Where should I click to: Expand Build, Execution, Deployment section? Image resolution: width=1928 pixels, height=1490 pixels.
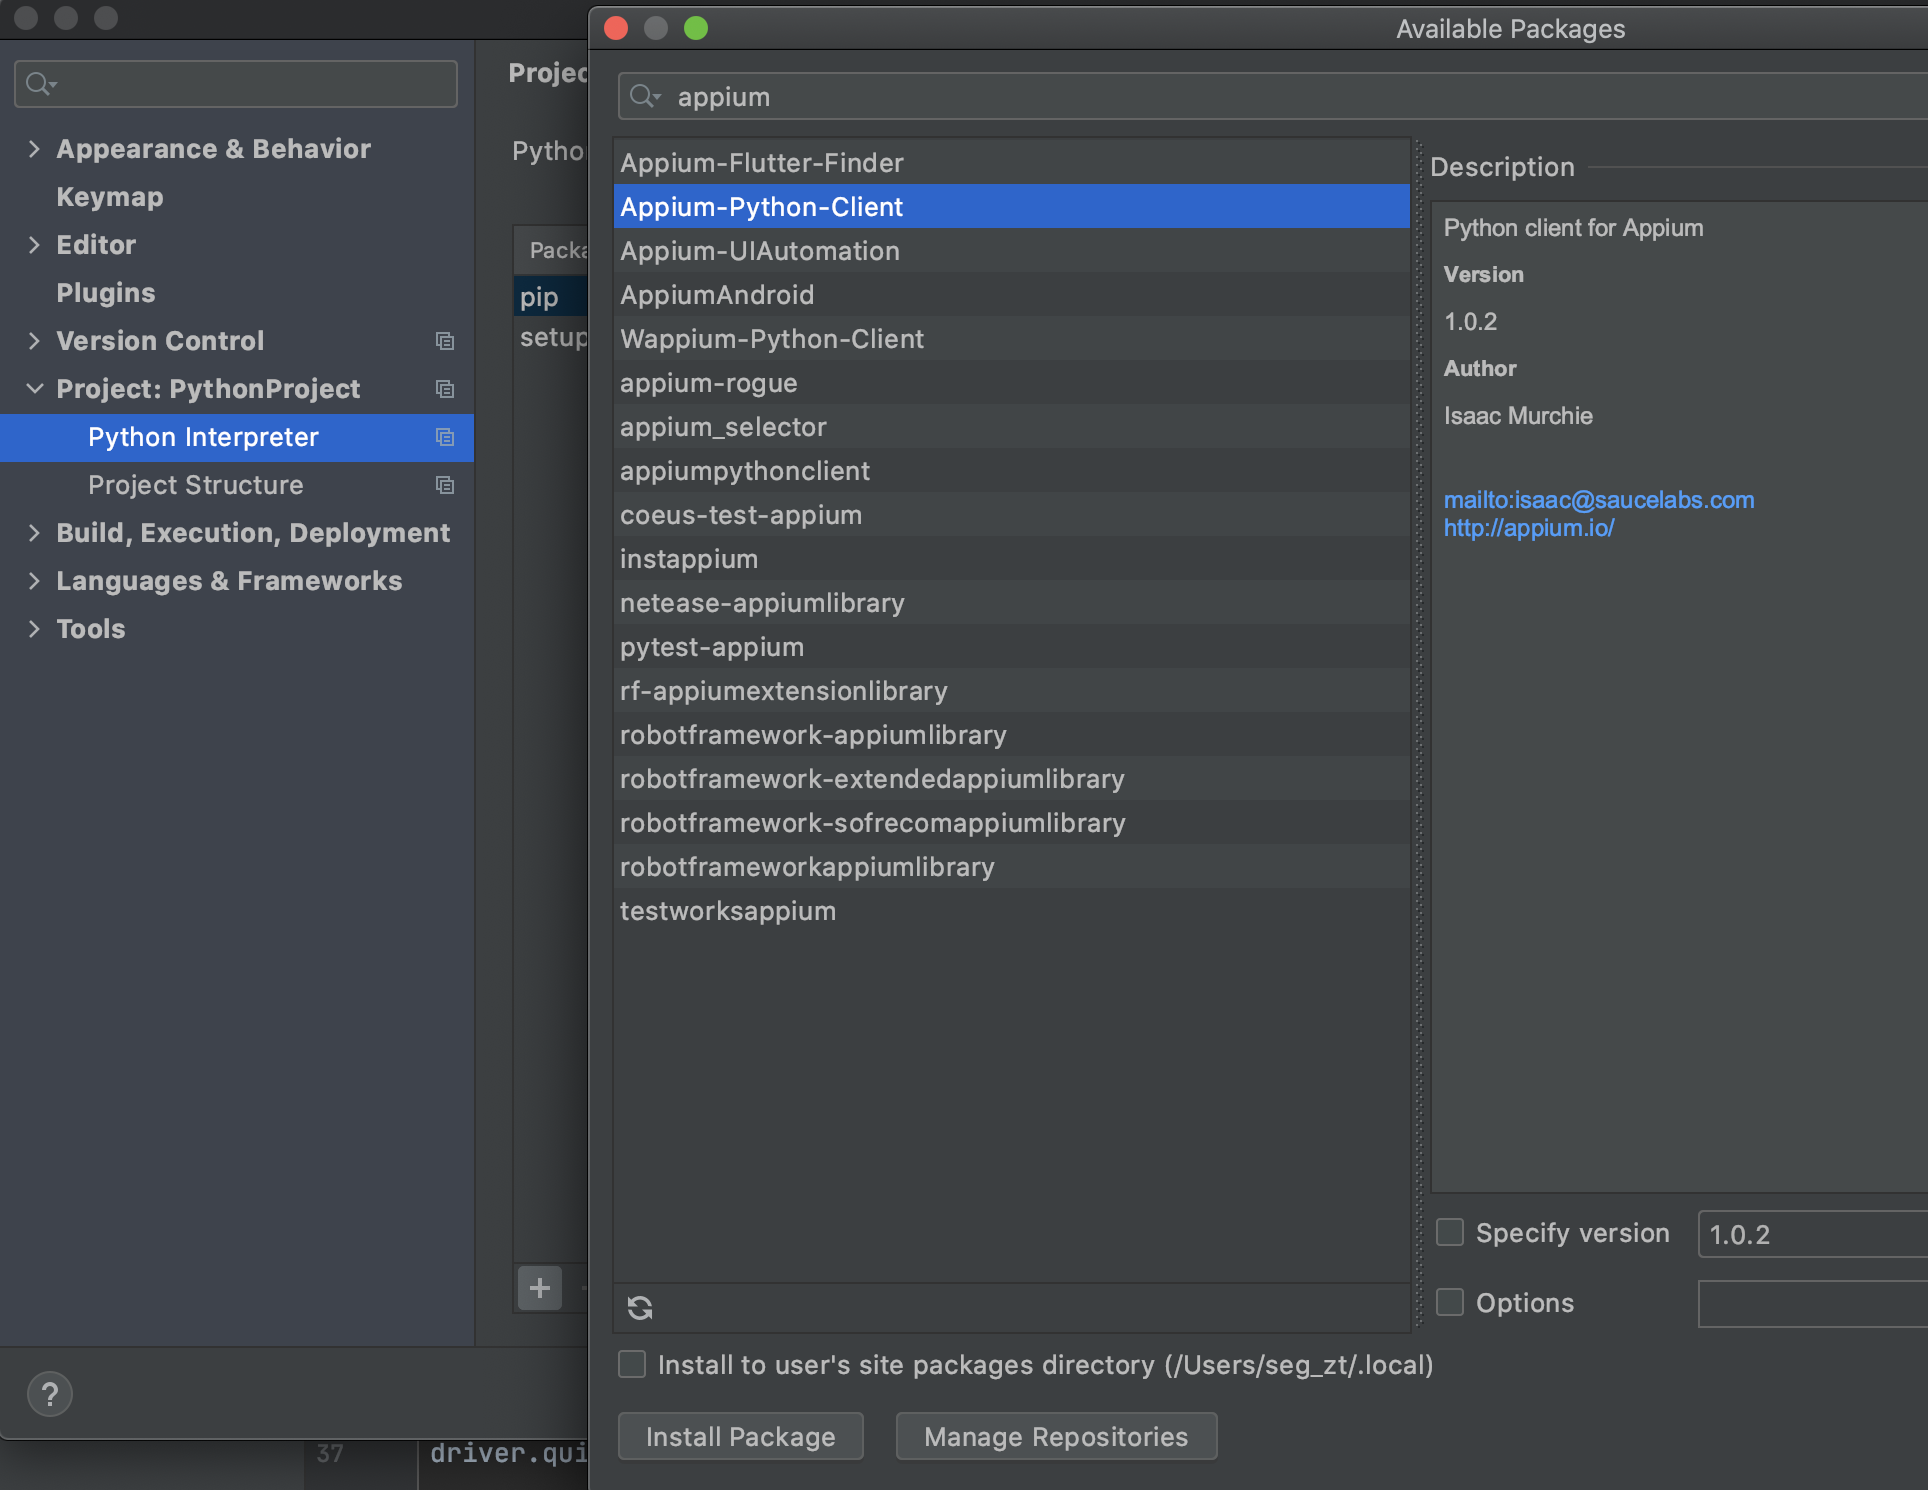(x=34, y=533)
